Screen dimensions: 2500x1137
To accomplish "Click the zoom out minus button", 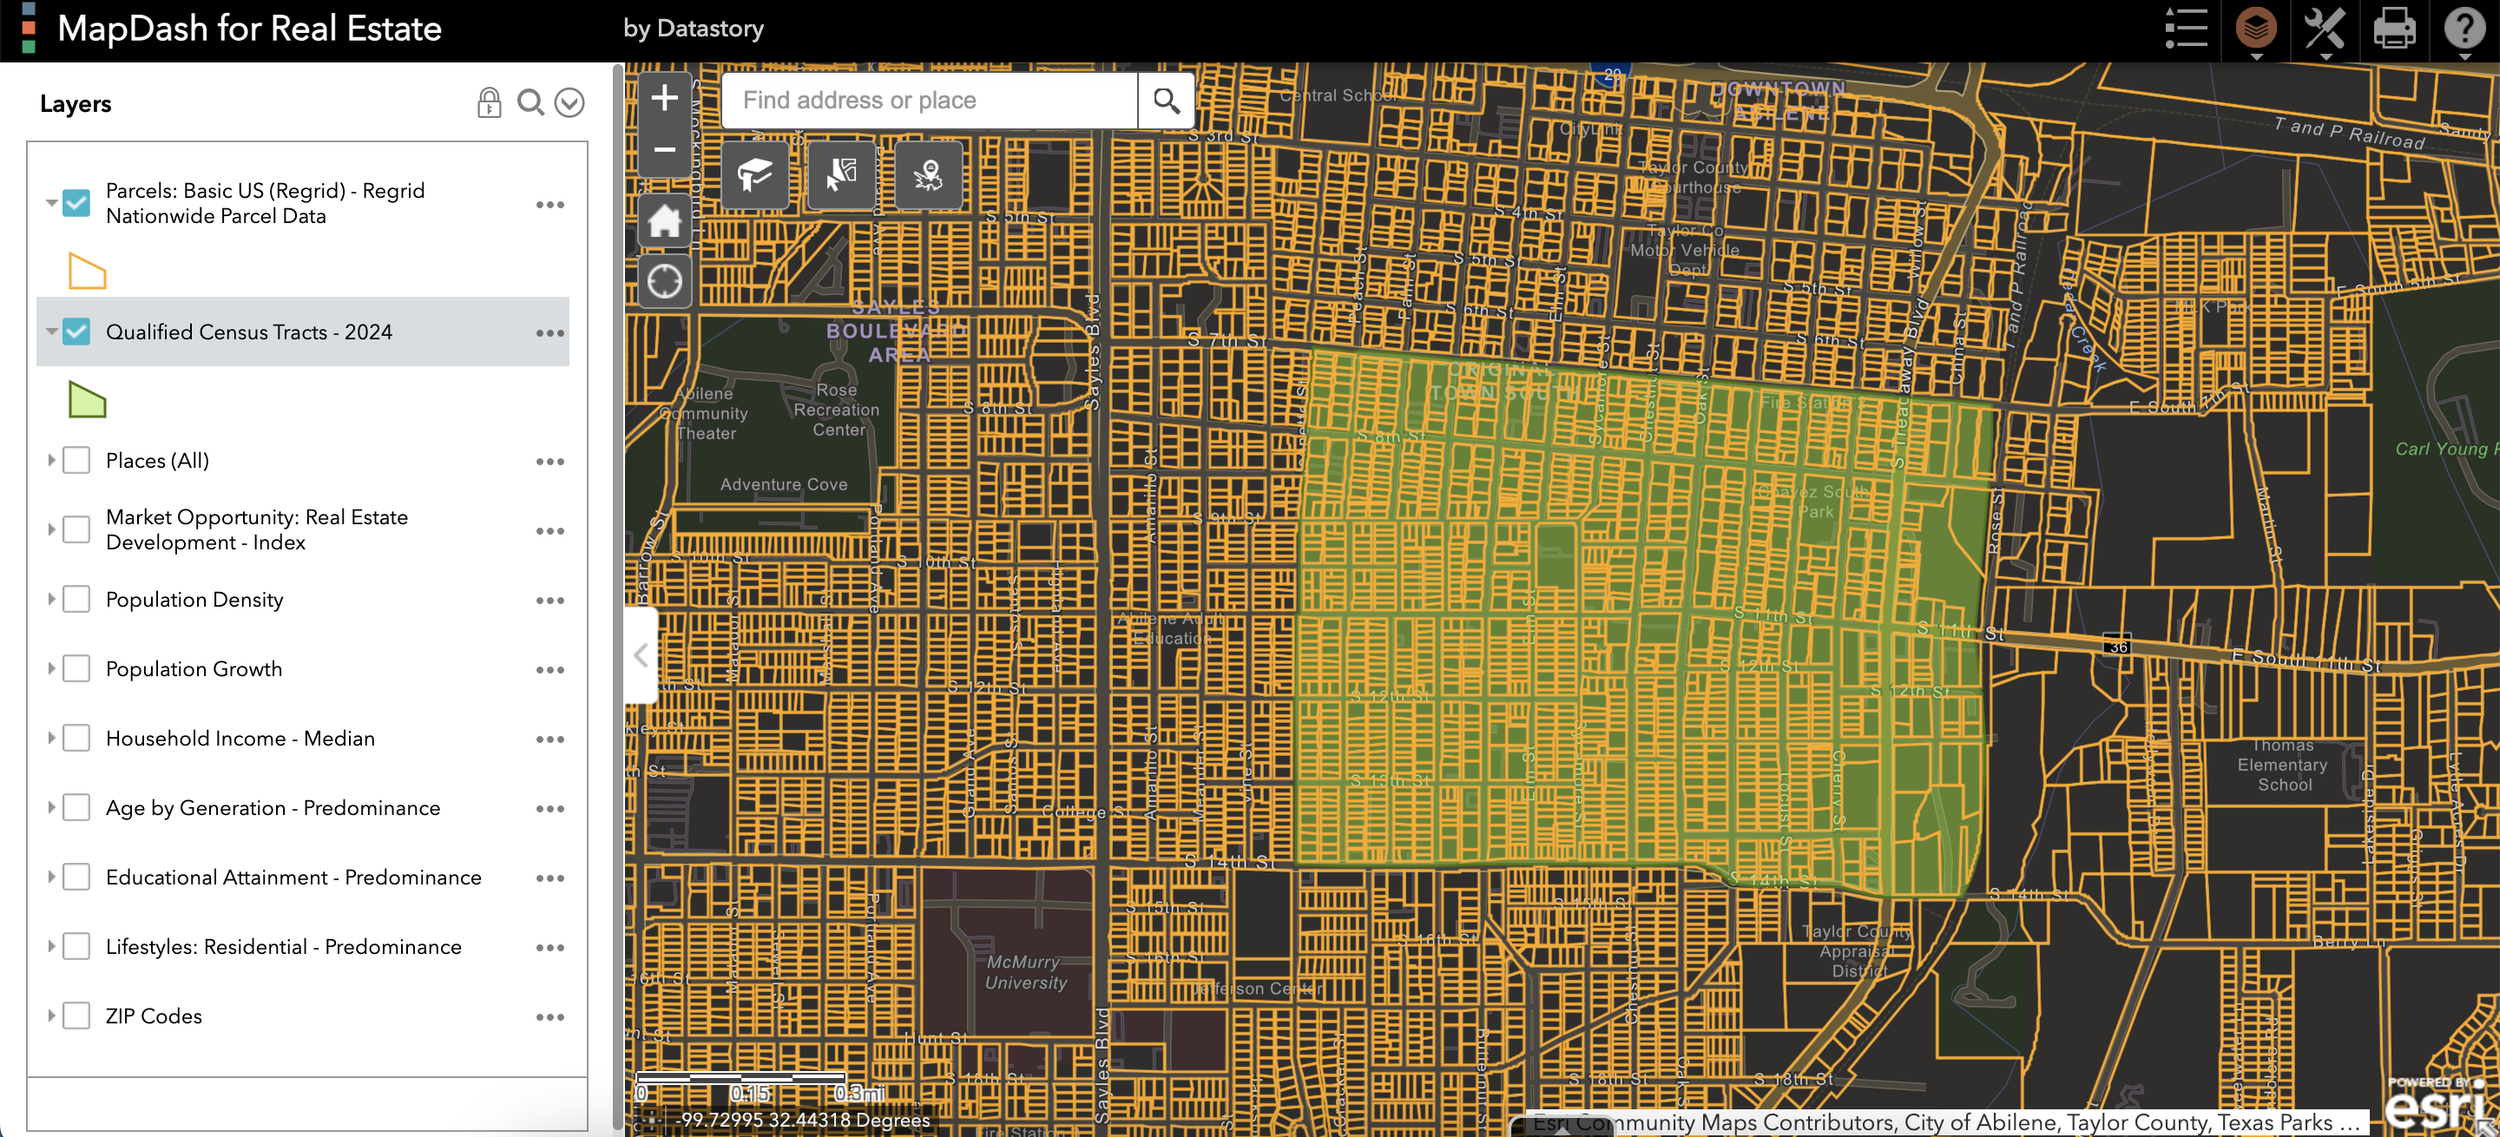I will pos(666,148).
